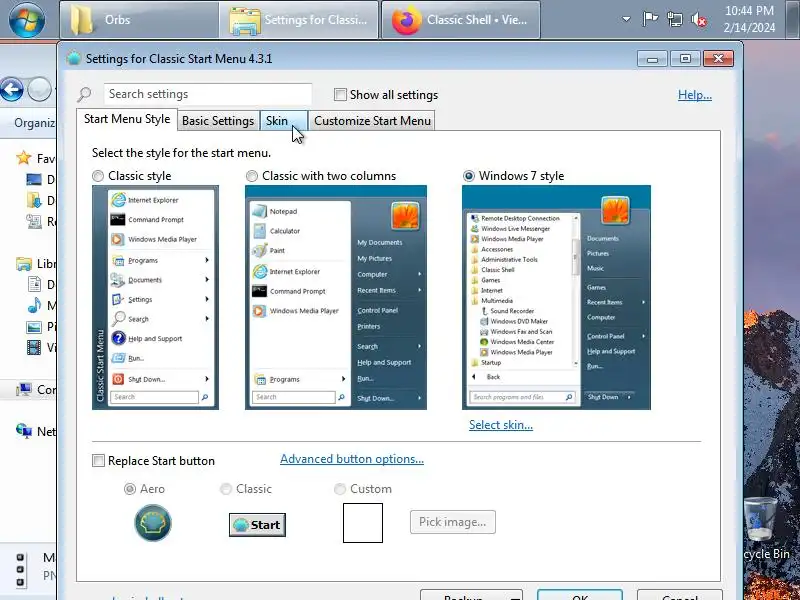Click the Settings for Classic taskbar button
The height and width of the screenshot is (600, 800).
pos(299,20)
